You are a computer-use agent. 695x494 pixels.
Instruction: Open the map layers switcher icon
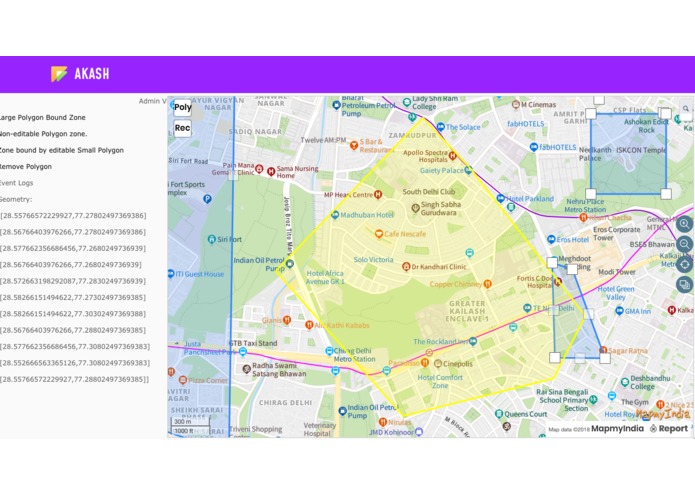tap(684, 284)
